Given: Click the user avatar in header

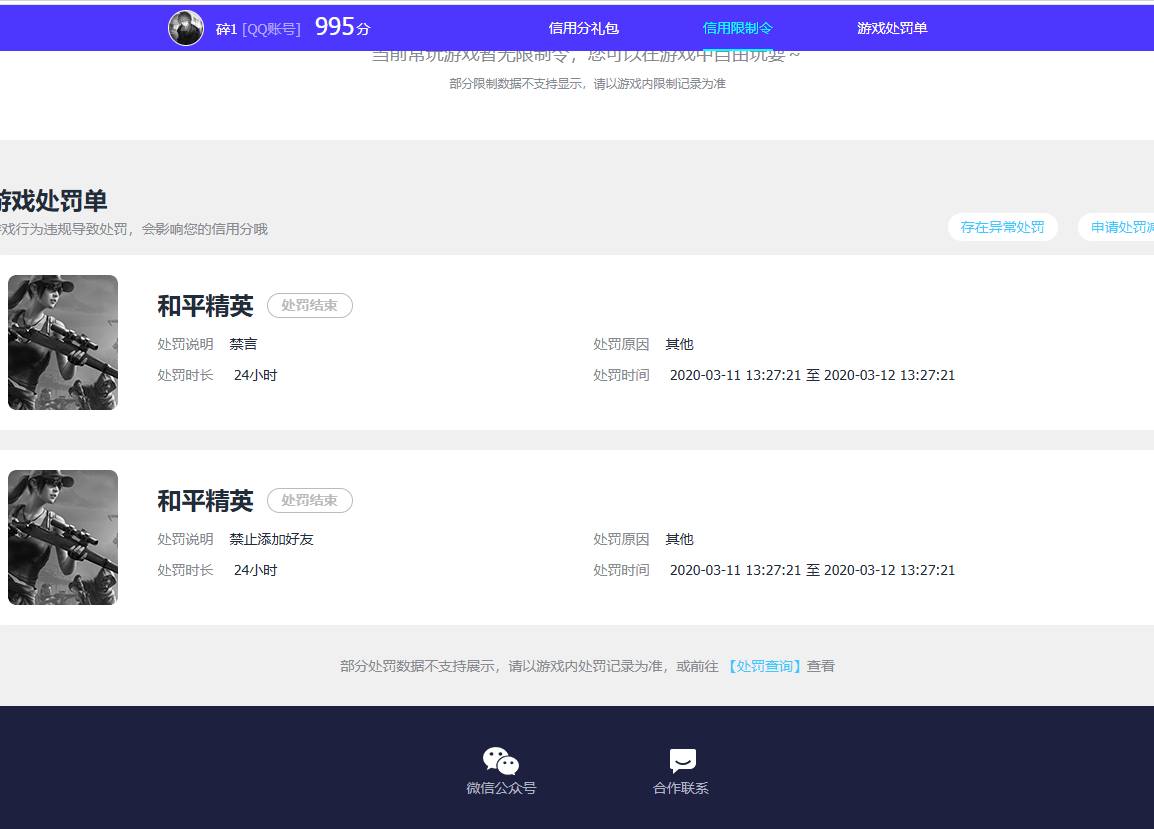Looking at the screenshot, I should point(185,28).
